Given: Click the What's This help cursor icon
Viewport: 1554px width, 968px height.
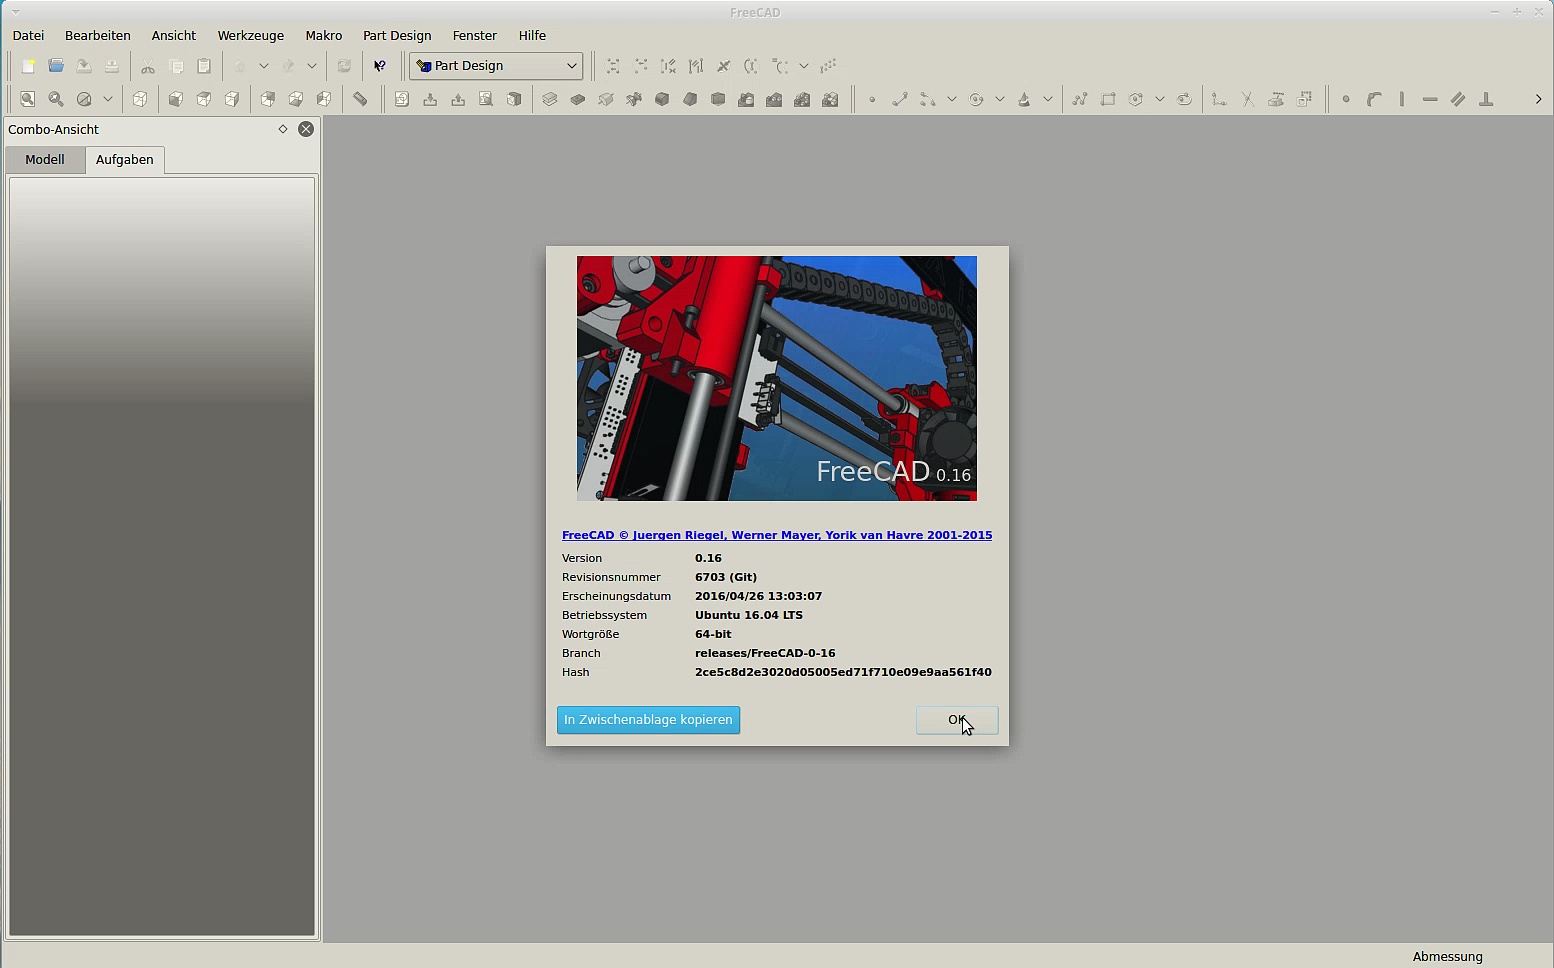Looking at the screenshot, I should point(380,66).
